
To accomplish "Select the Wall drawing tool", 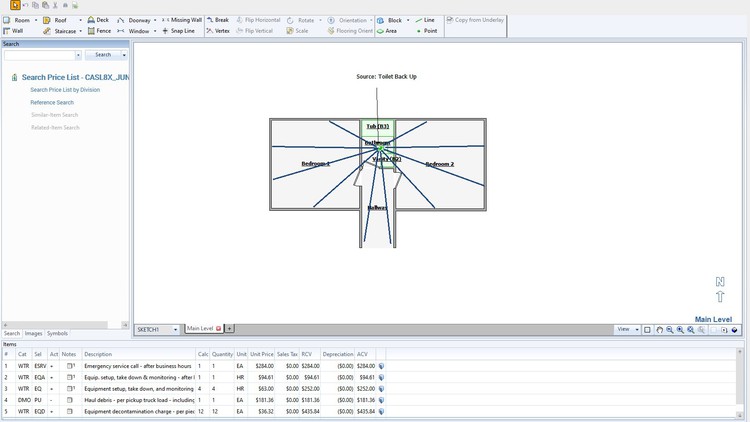I will (13, 31).
